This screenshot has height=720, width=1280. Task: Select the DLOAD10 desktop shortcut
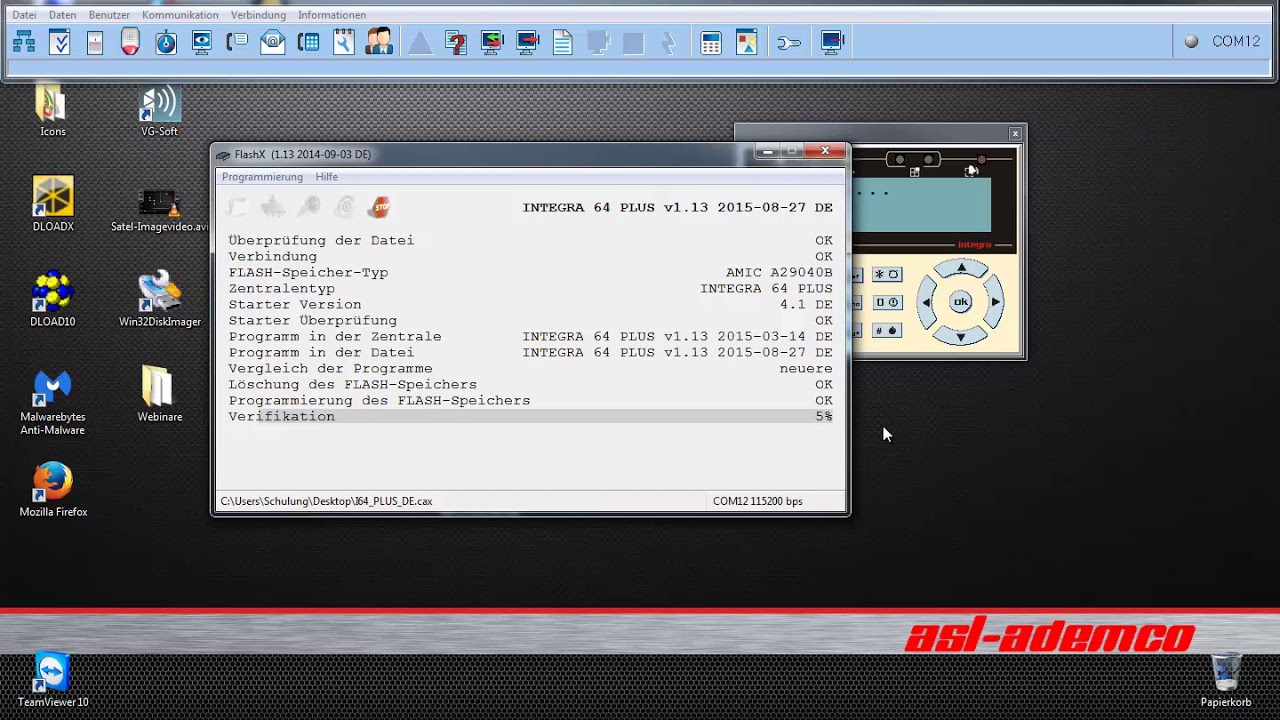(53, 299)
